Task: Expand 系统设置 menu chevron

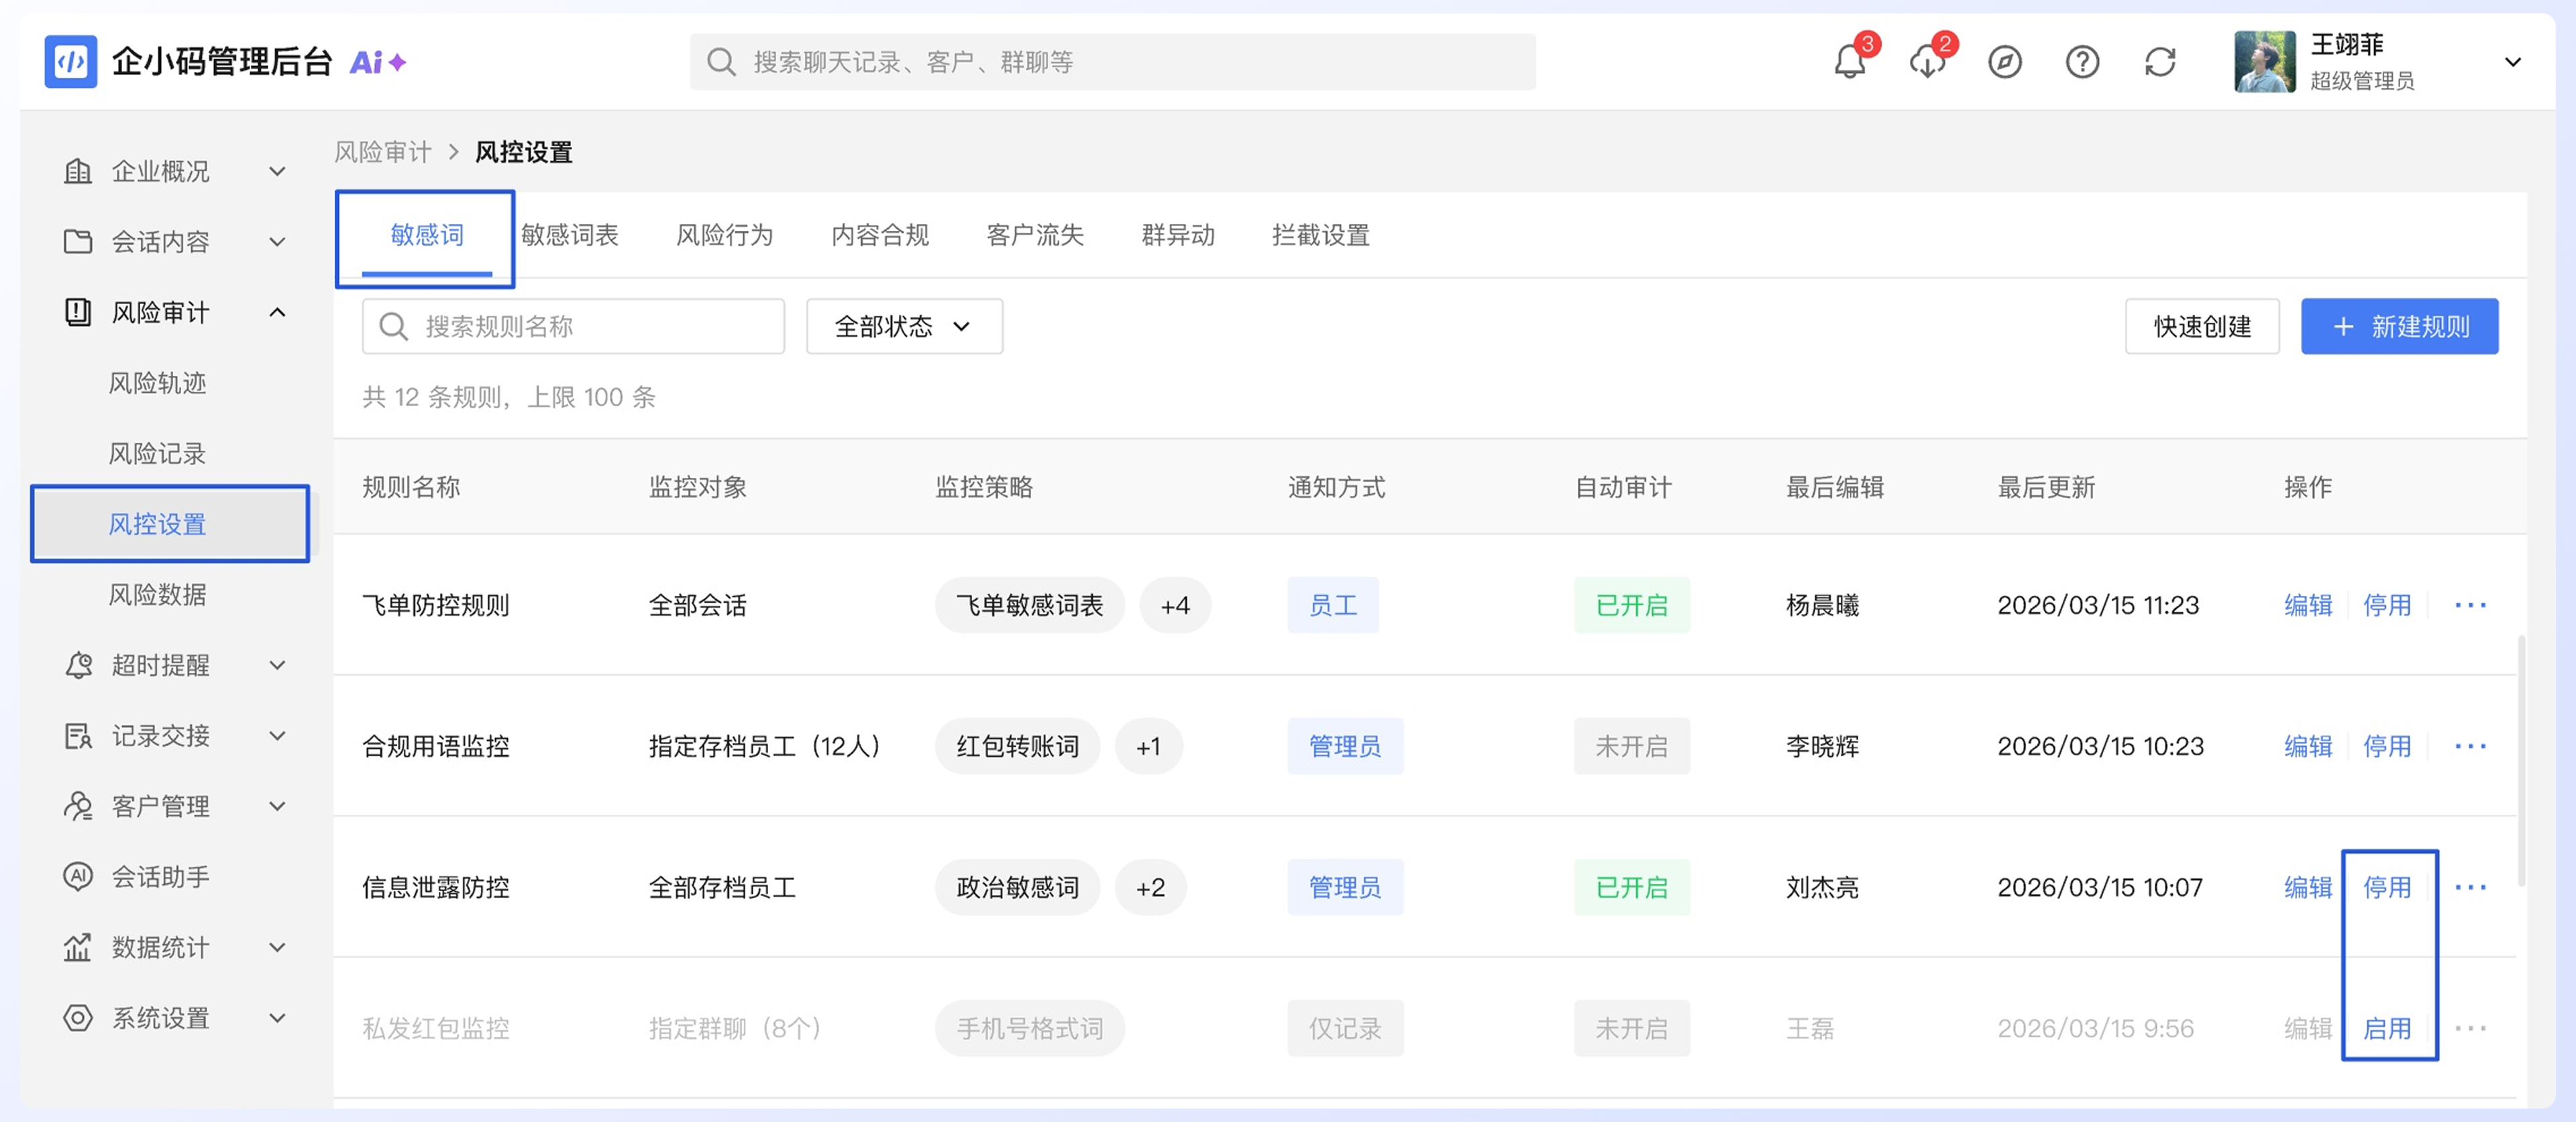Action: [278, 1018]
